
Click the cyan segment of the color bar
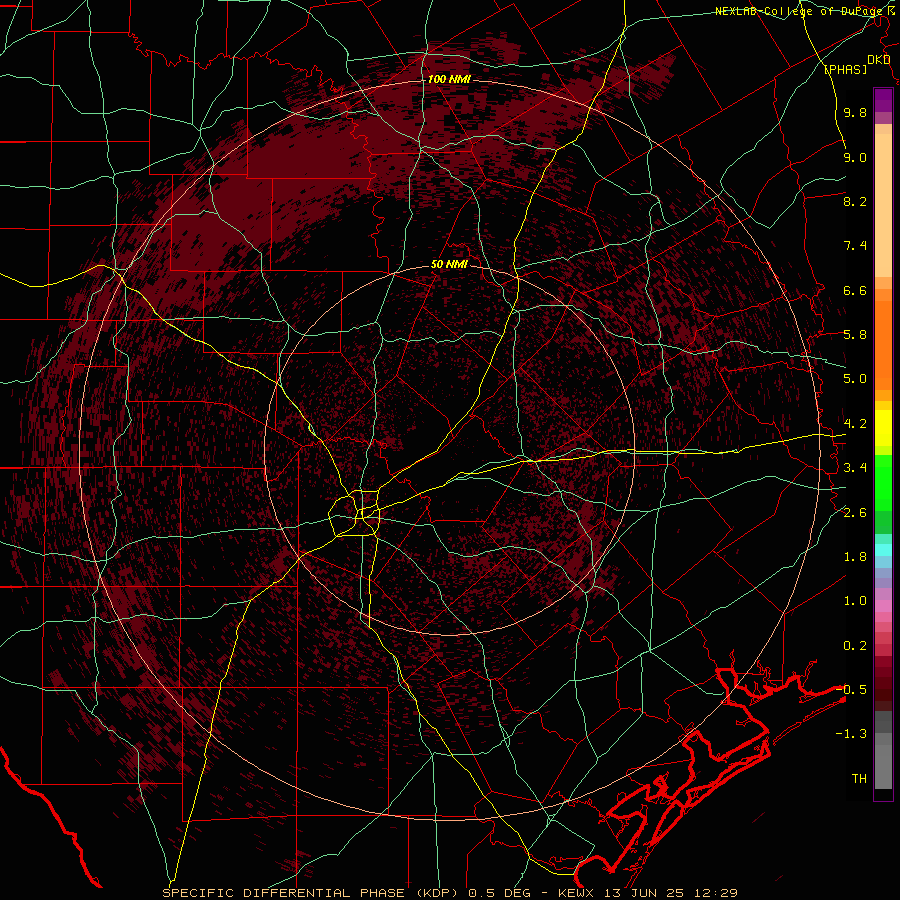click(883, 550)
